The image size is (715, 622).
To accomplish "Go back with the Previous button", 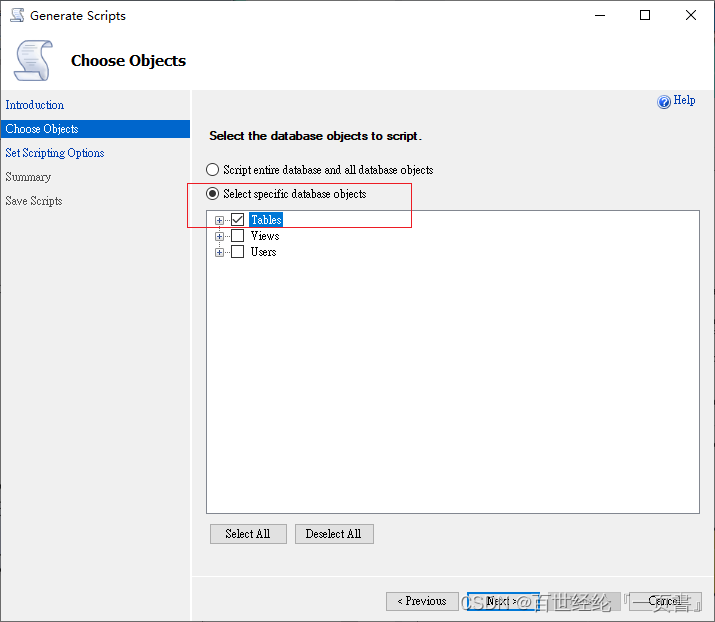I will click(422, 601).
